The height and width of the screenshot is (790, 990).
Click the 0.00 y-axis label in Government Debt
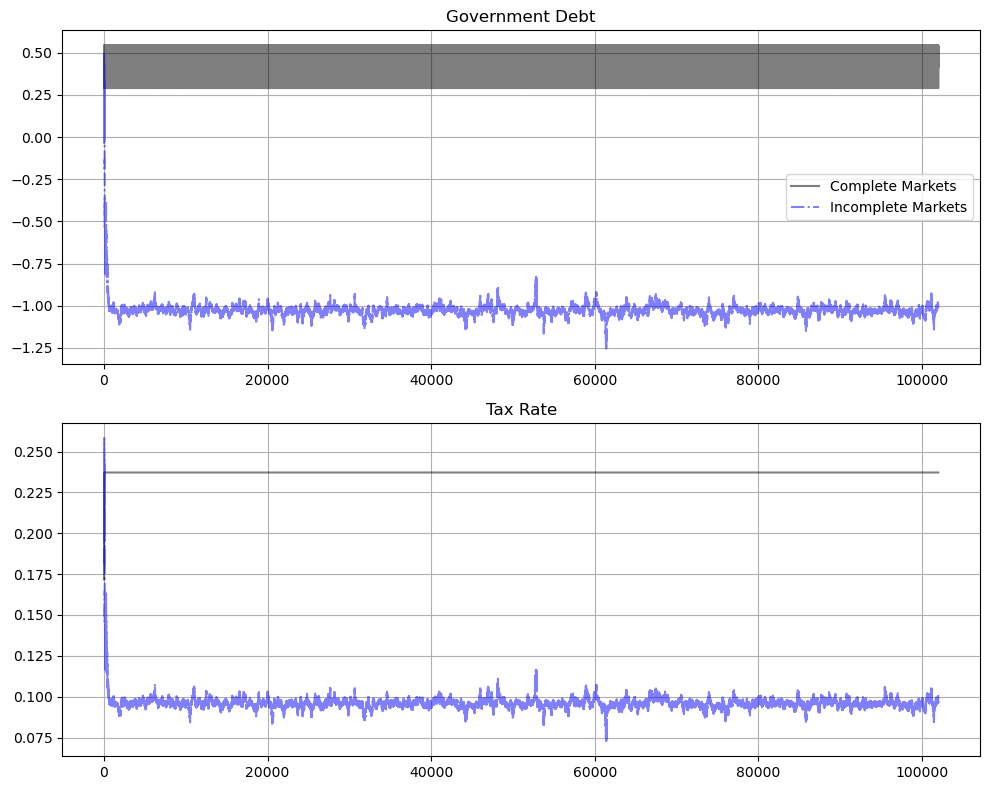point(37,137)
